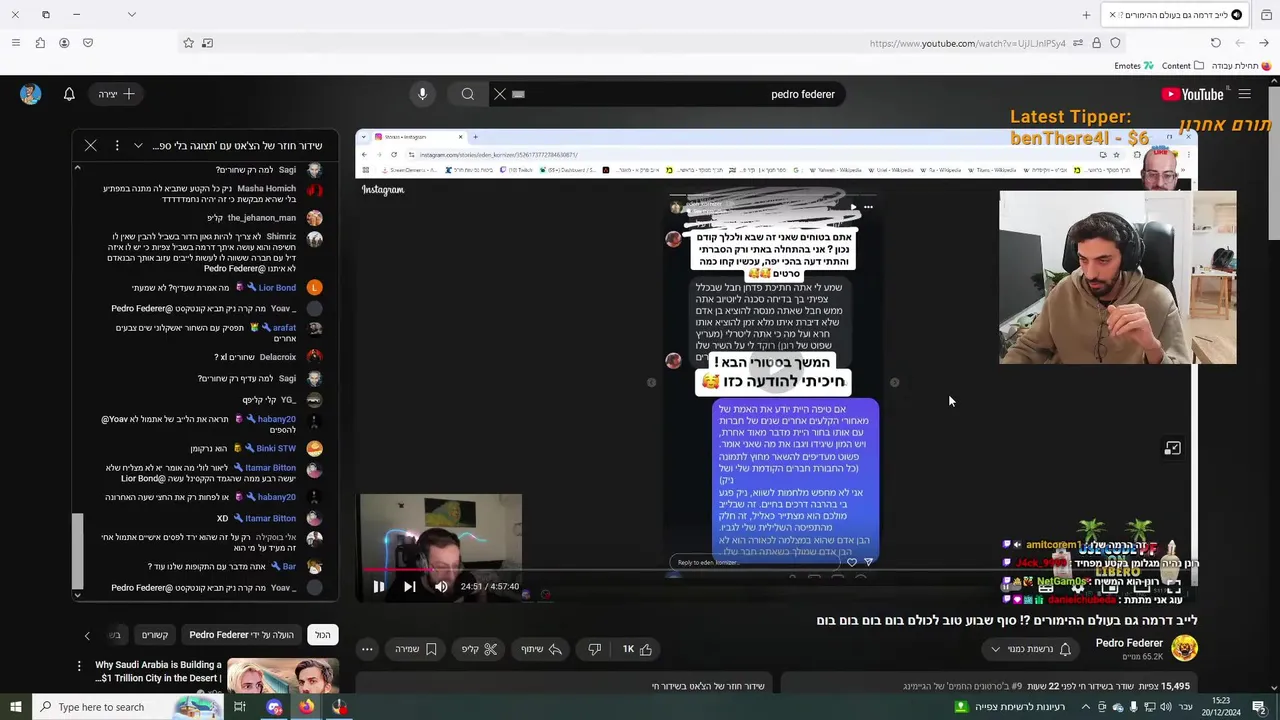The height and width of the screenshot is (720, 1280).
Task: Open a new browser tab
Action: click(1086, 15)
